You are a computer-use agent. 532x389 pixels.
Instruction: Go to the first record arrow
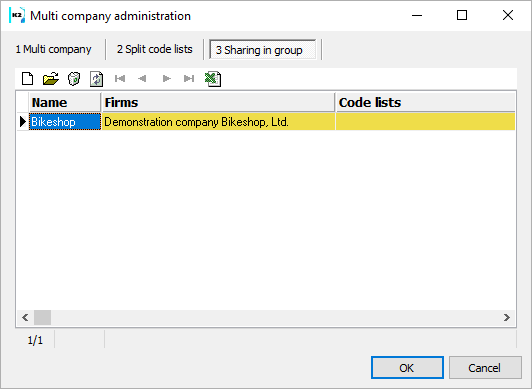pos(120,79)
